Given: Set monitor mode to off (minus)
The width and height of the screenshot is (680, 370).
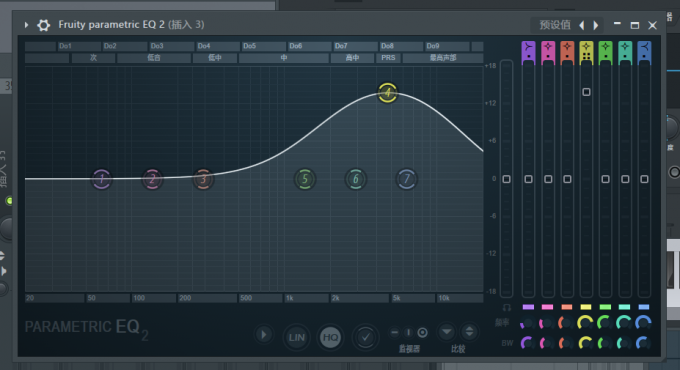Looking at the screenshot, I should tap(394, 333).
